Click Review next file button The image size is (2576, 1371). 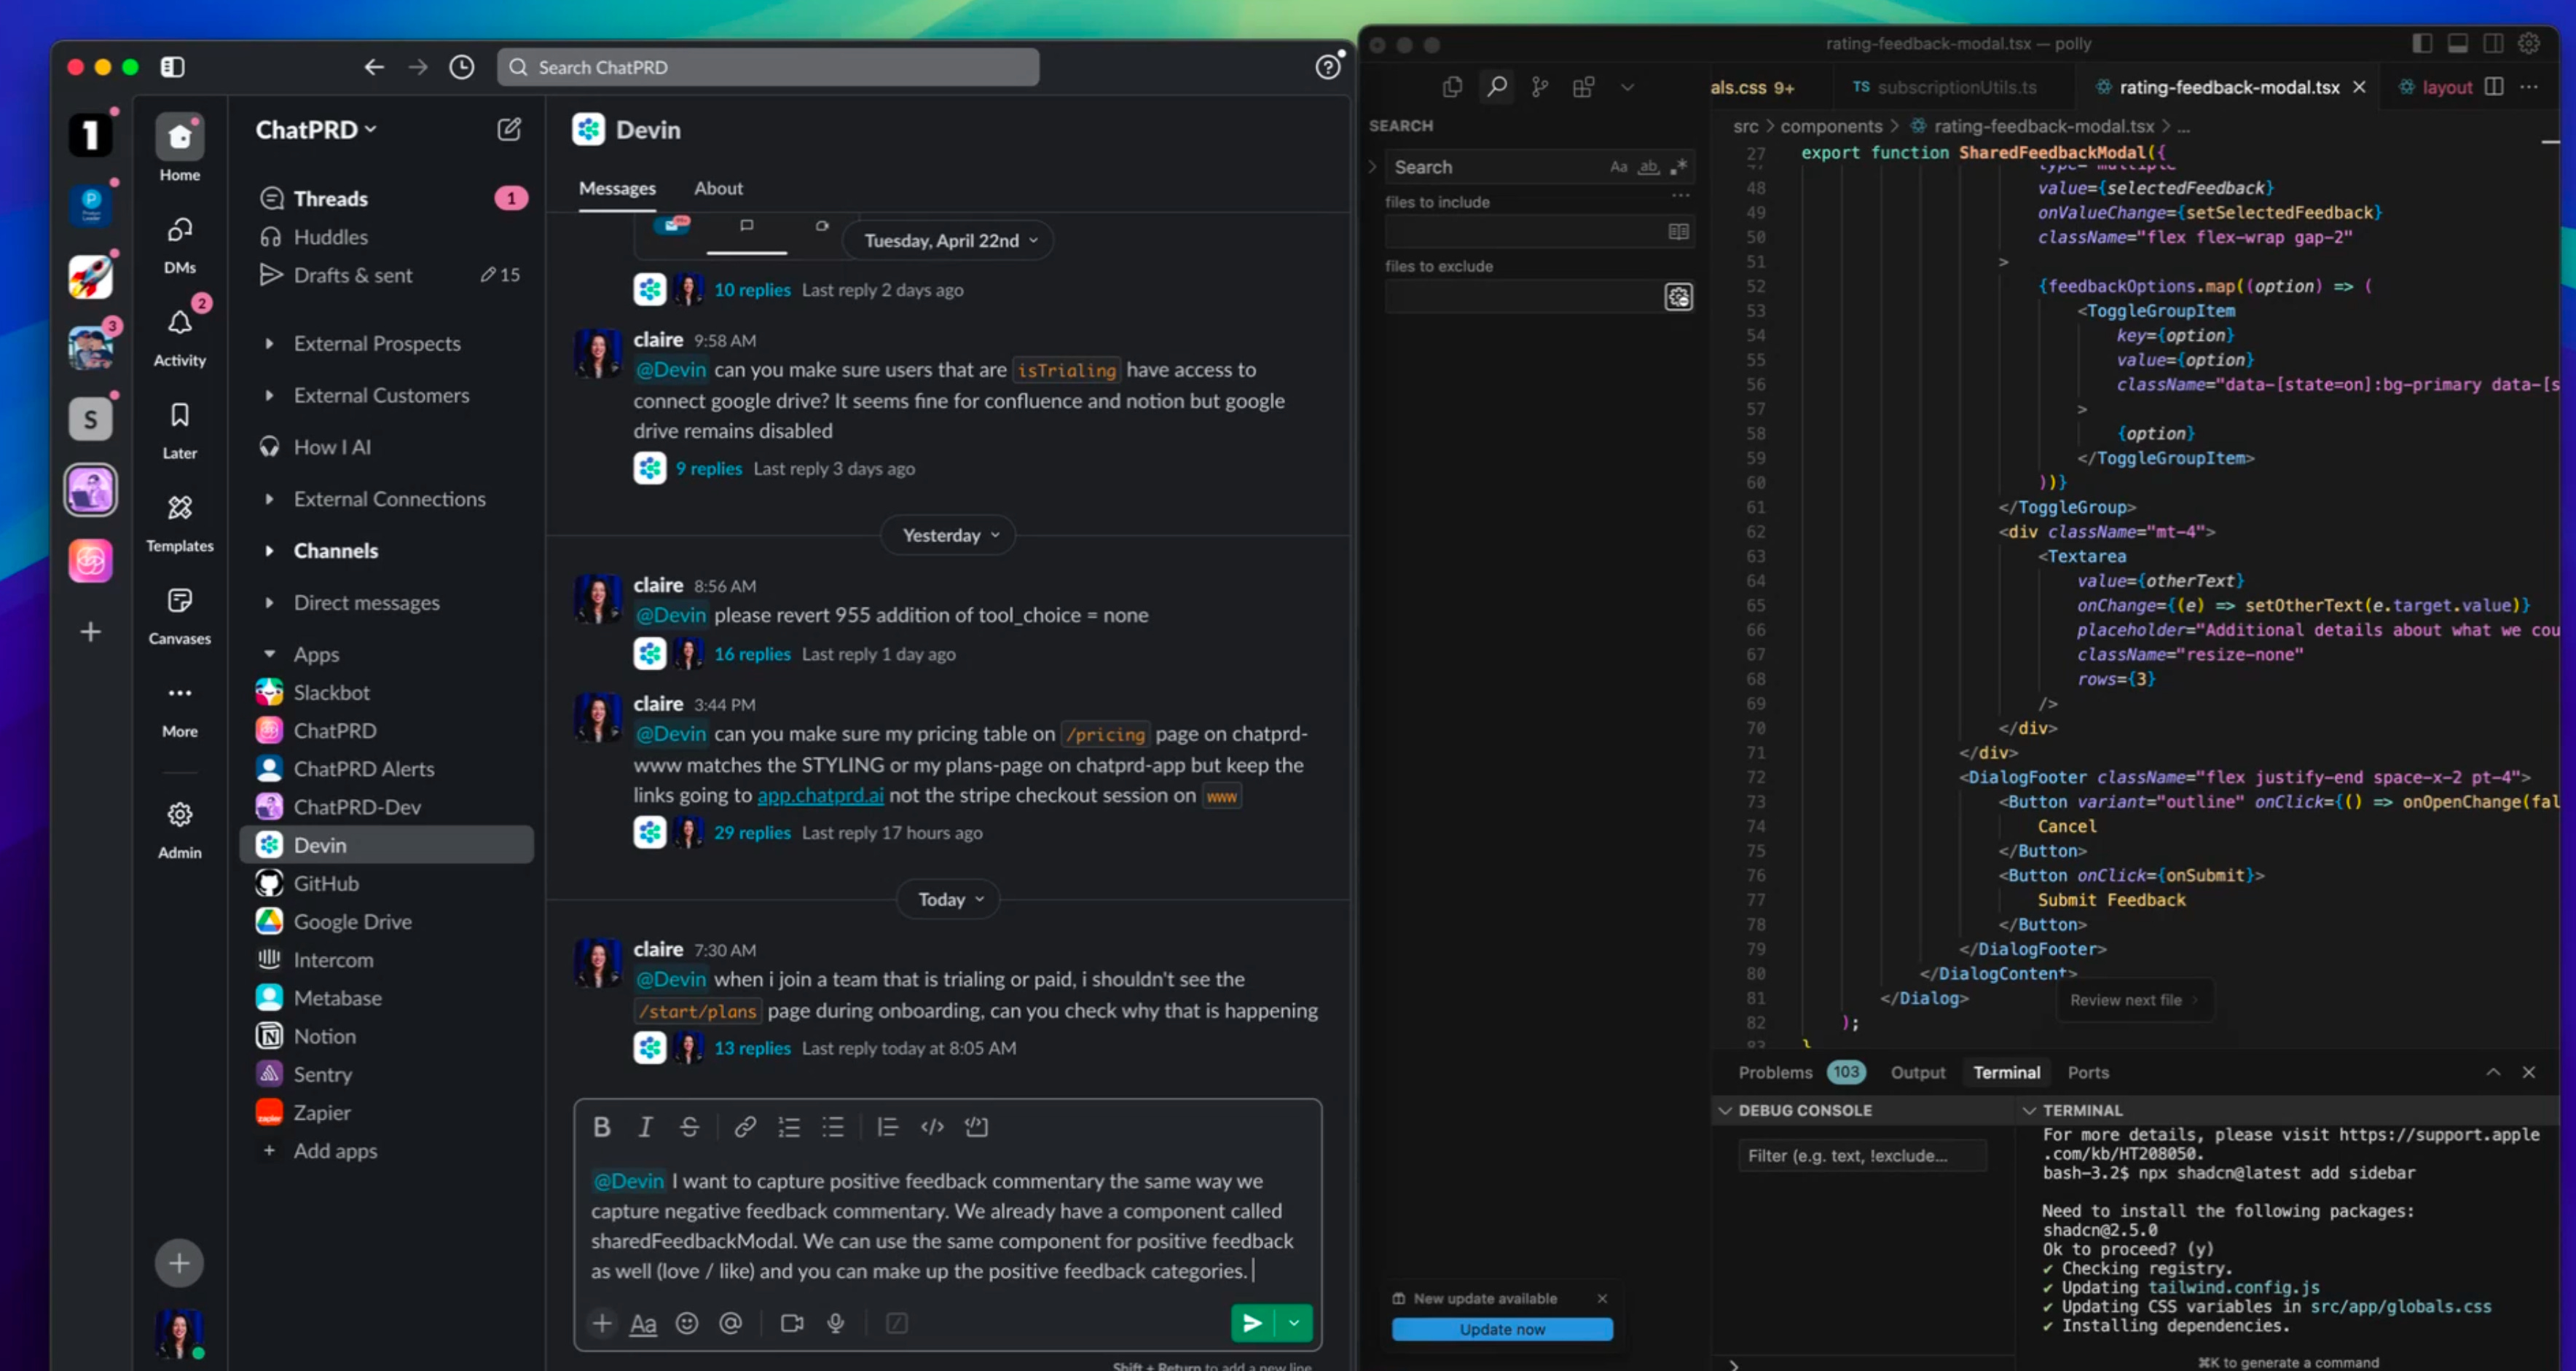pyautogui.click(x=2134, y=999)
